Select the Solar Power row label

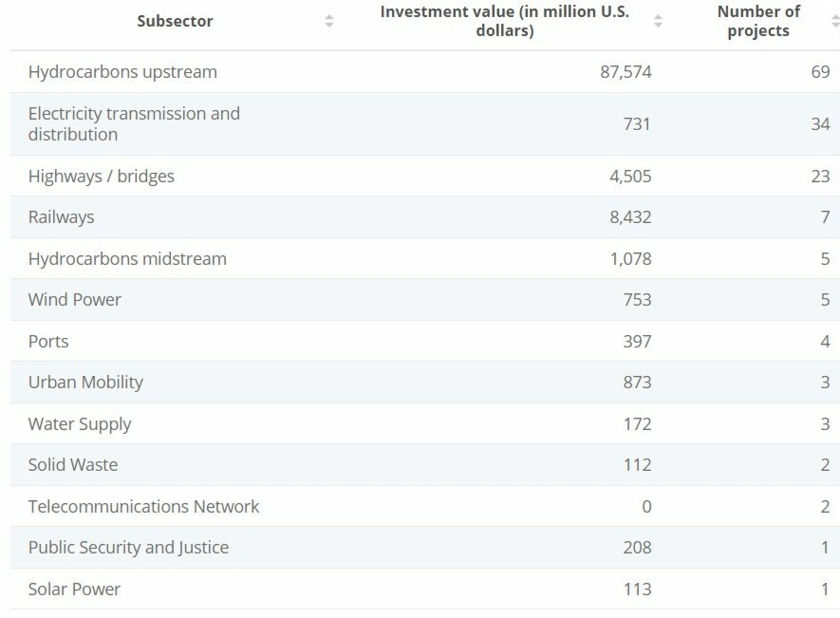(x=74, y=589)
